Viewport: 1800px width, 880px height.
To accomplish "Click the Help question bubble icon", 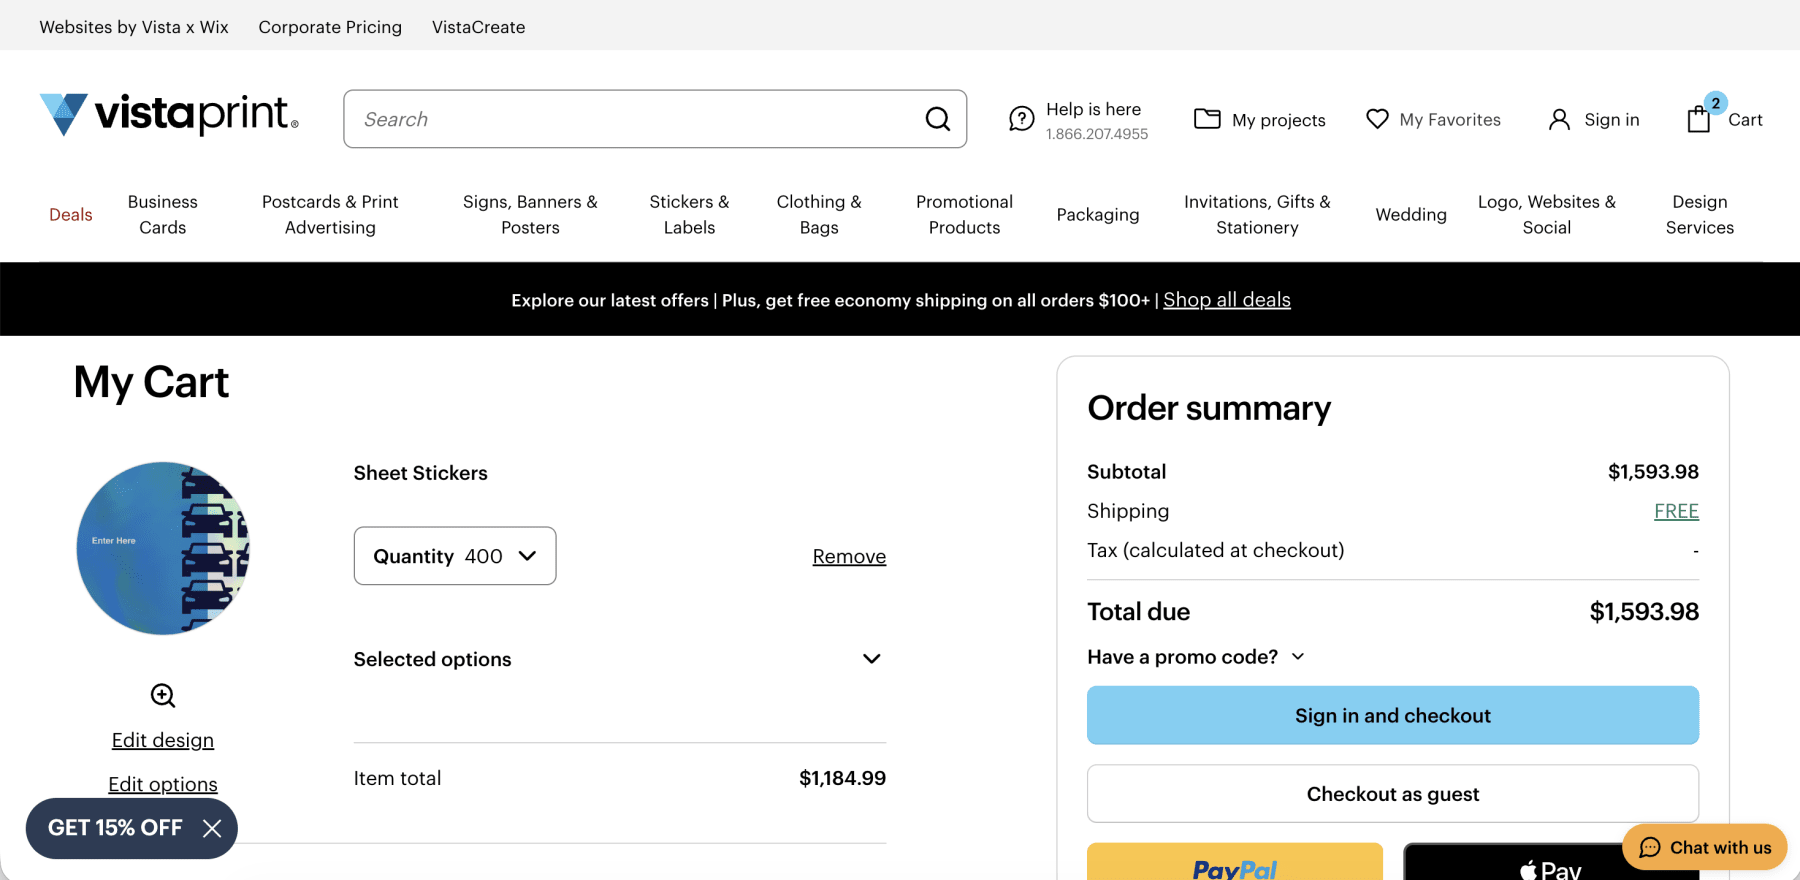I will 1021,119.
